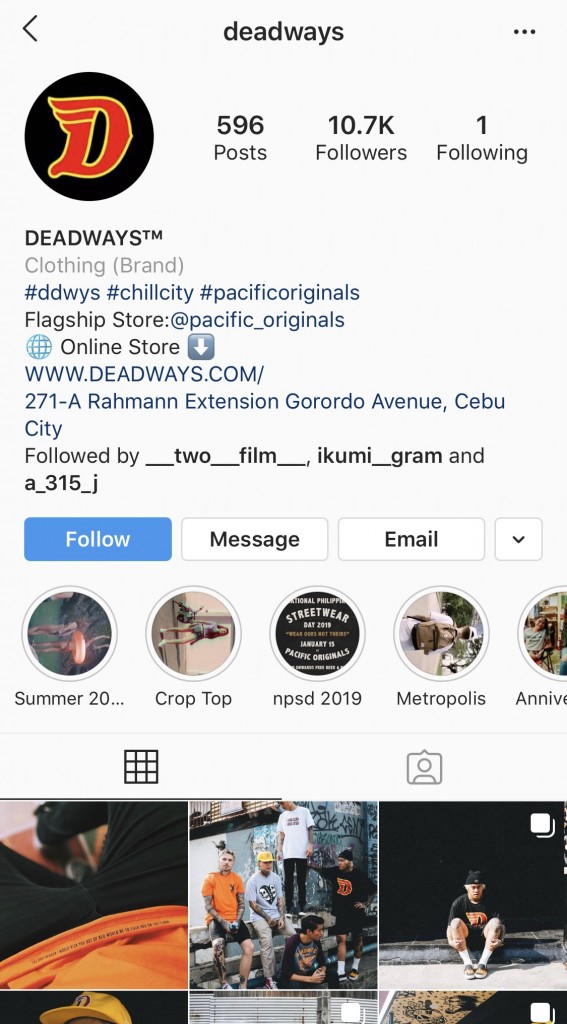Image resolution: width=567 pixels, height=1024 pixels.
Task: Open the npsd 2019 story highlight
Action: (317, 633)
